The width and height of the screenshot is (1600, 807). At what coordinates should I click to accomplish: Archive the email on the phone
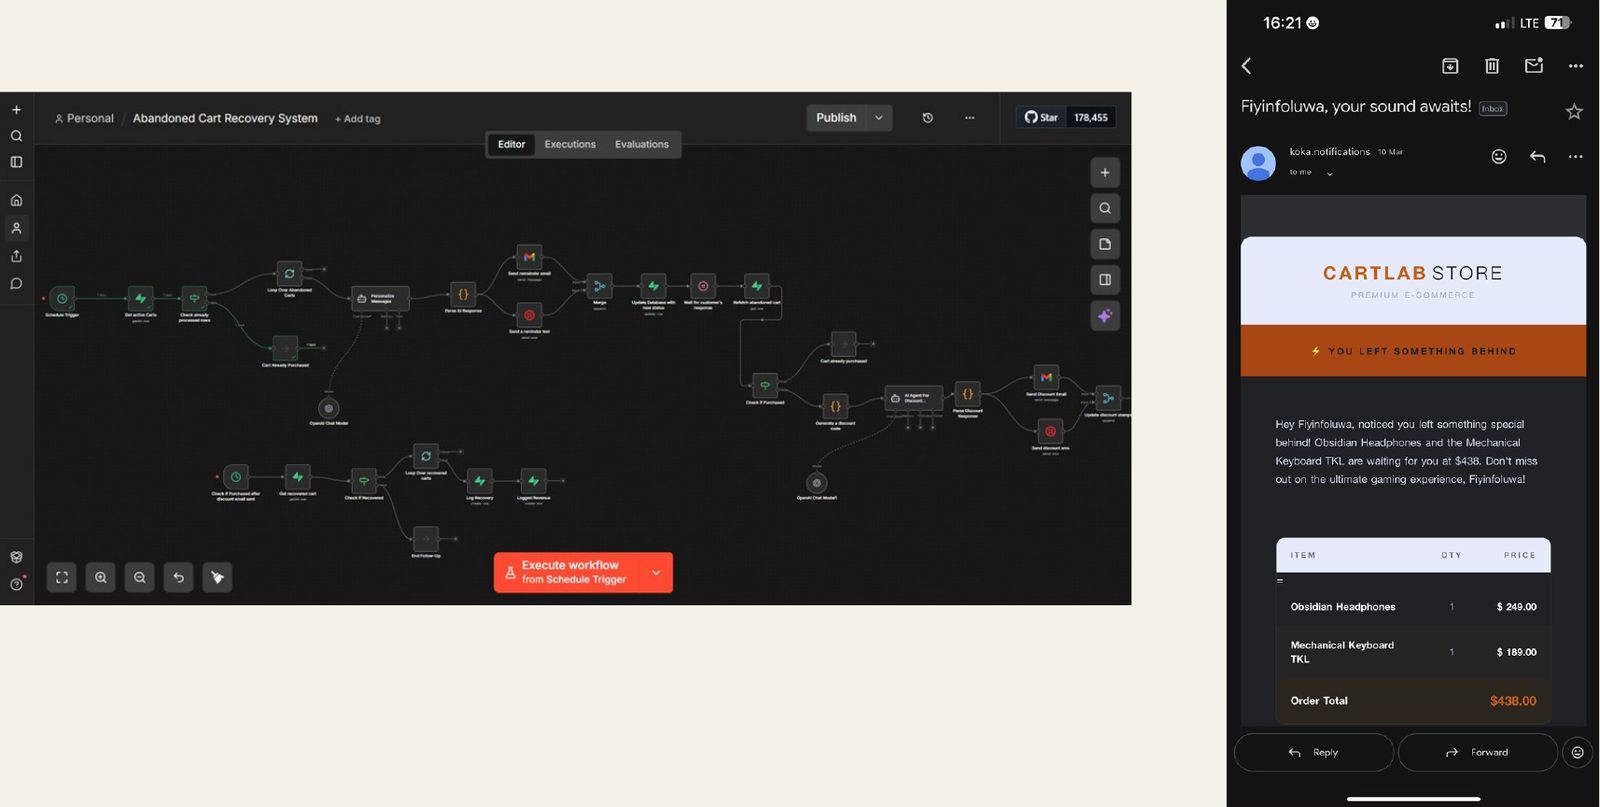tap(1450, 66)
